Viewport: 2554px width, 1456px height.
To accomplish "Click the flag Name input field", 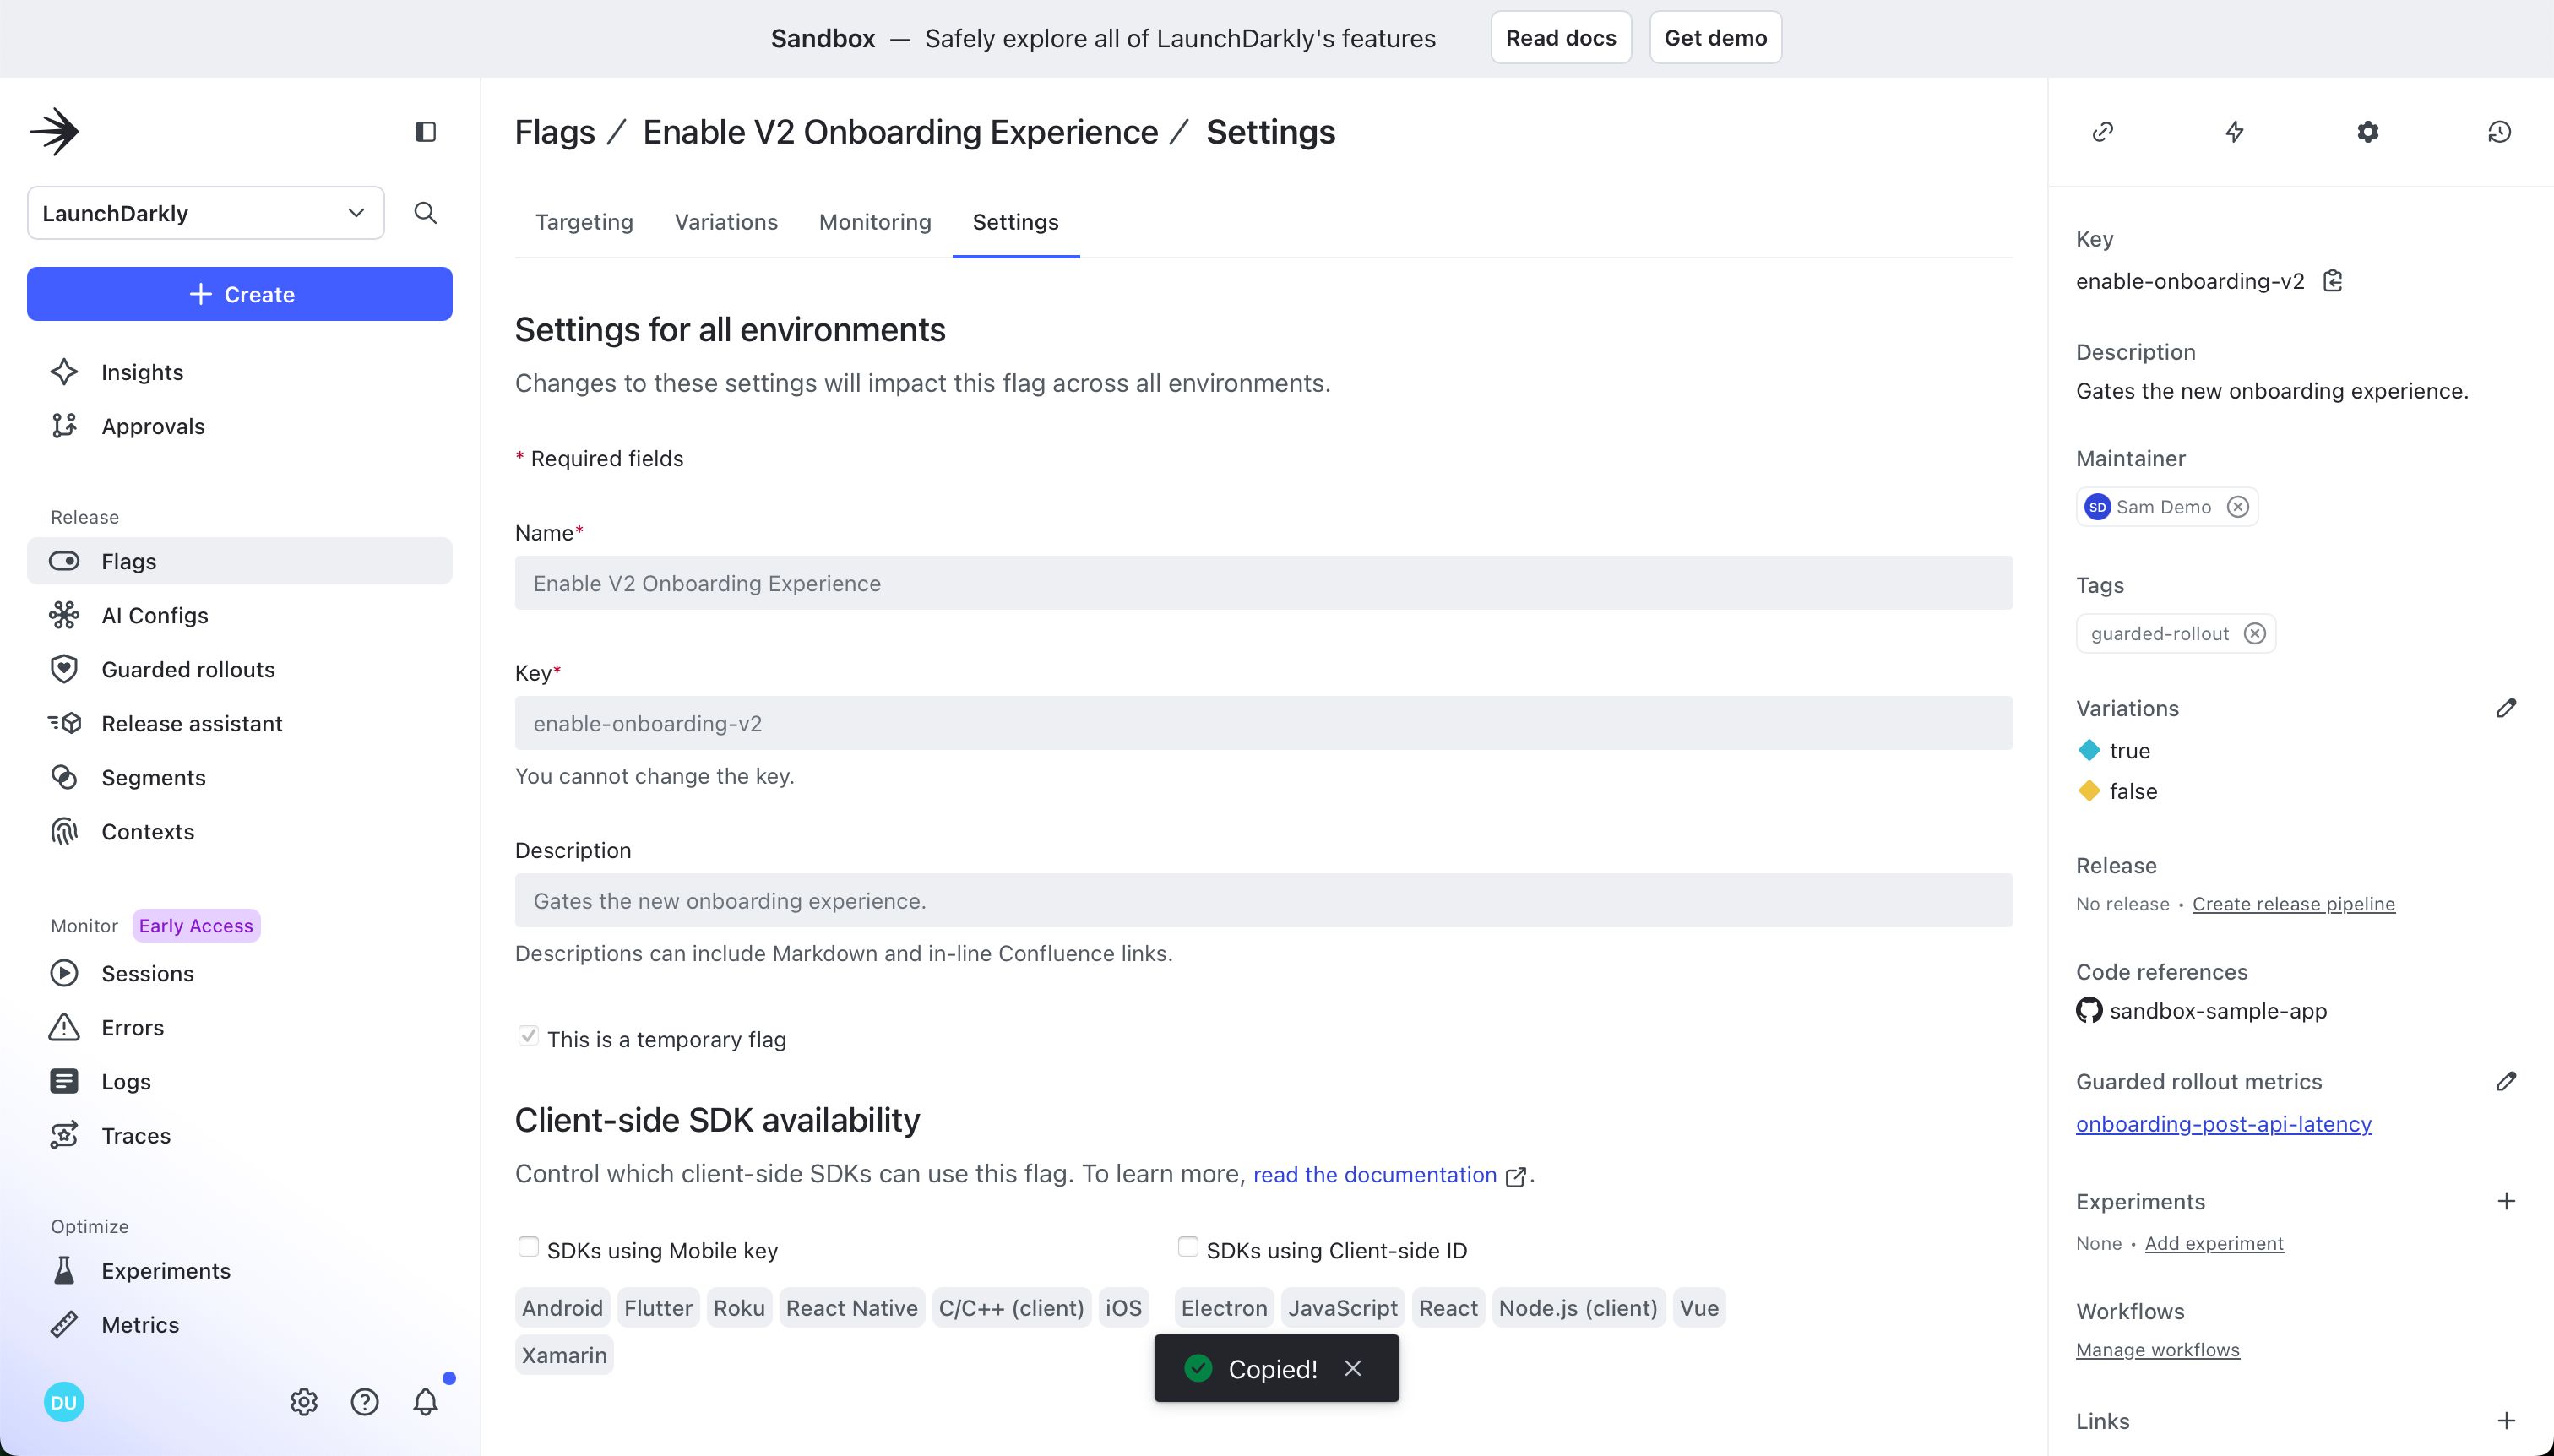I will [1263, 583].
